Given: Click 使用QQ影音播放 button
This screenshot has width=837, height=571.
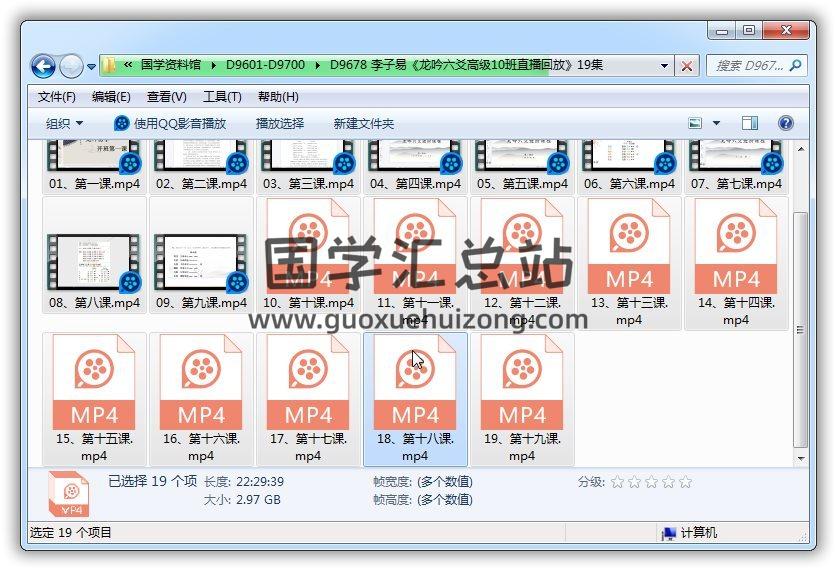Looking at the screenshot, I should pyautogui.click(x=170, y=123).
